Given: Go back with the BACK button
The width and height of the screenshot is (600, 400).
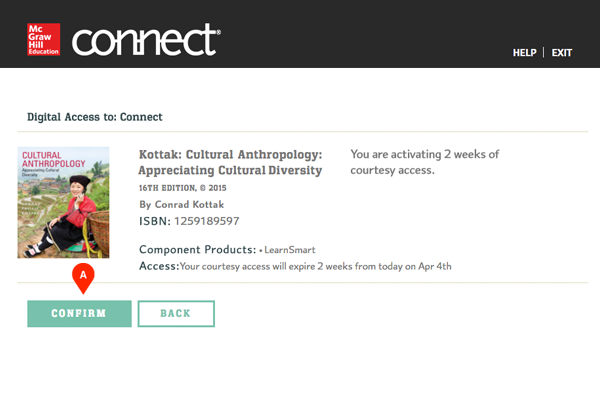Looking at the screenshot, I should 176,314.
